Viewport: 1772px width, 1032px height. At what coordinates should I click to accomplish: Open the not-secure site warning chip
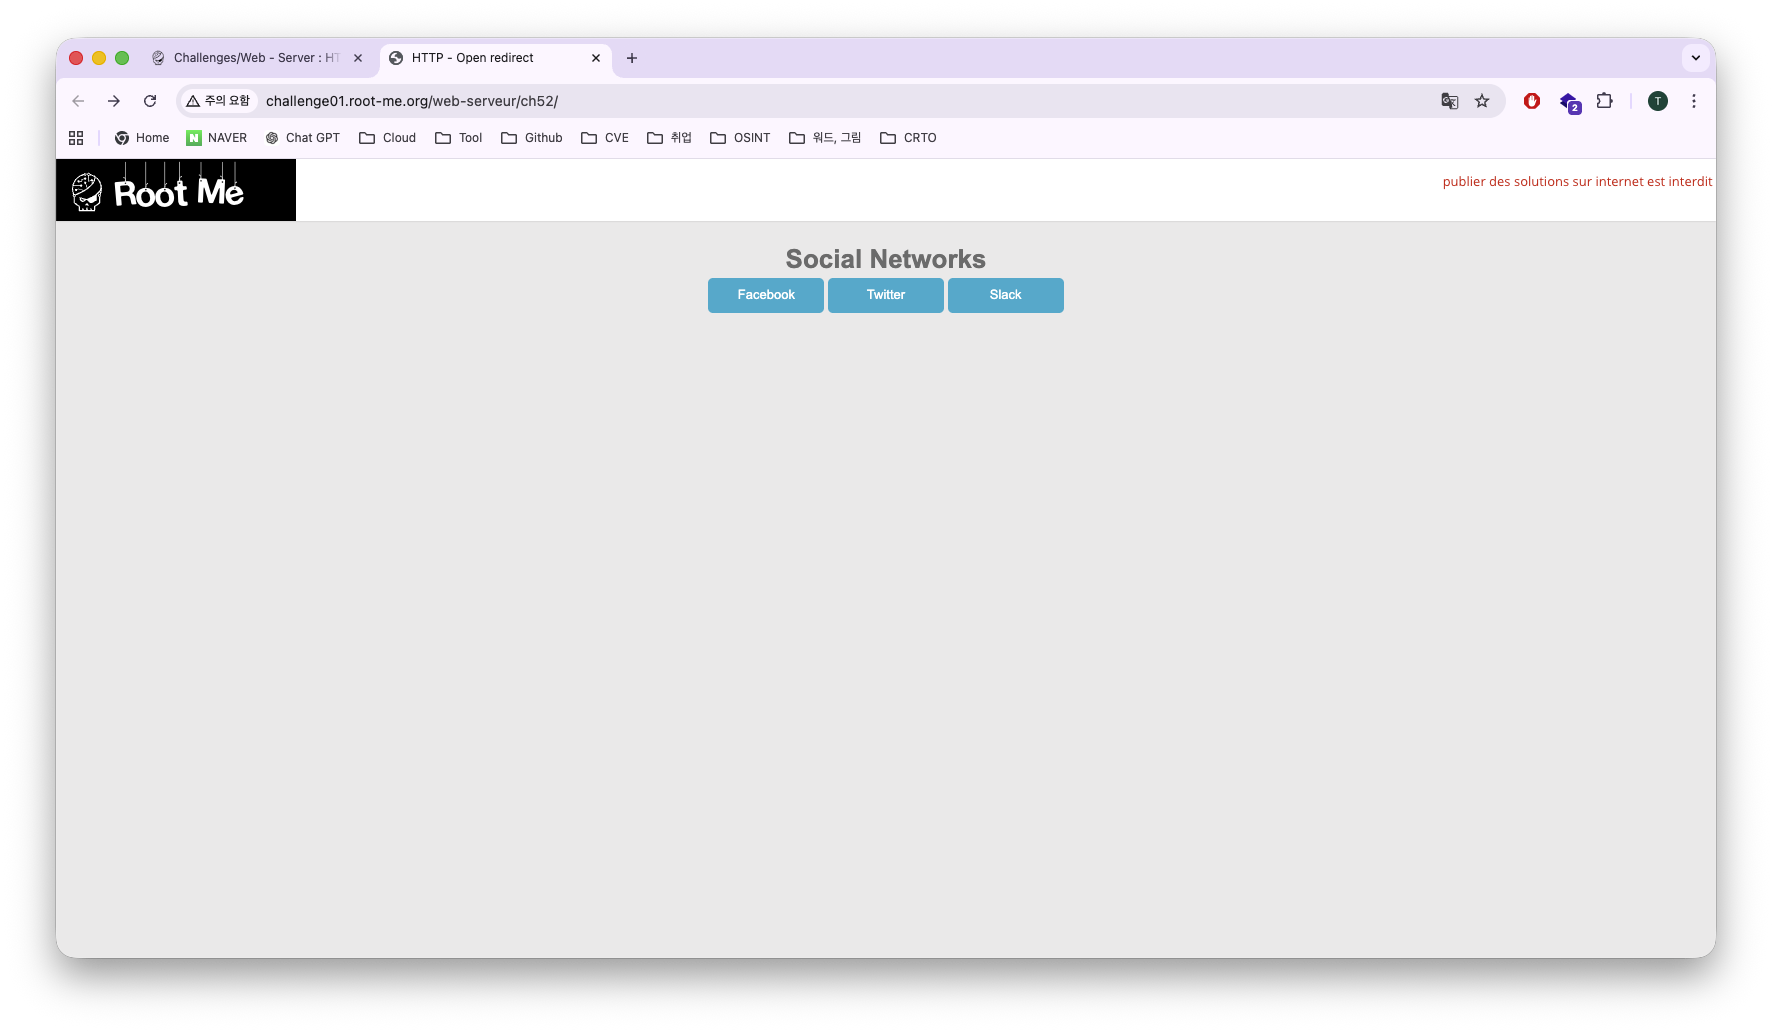pyautogui.click(x=219, y=101)
